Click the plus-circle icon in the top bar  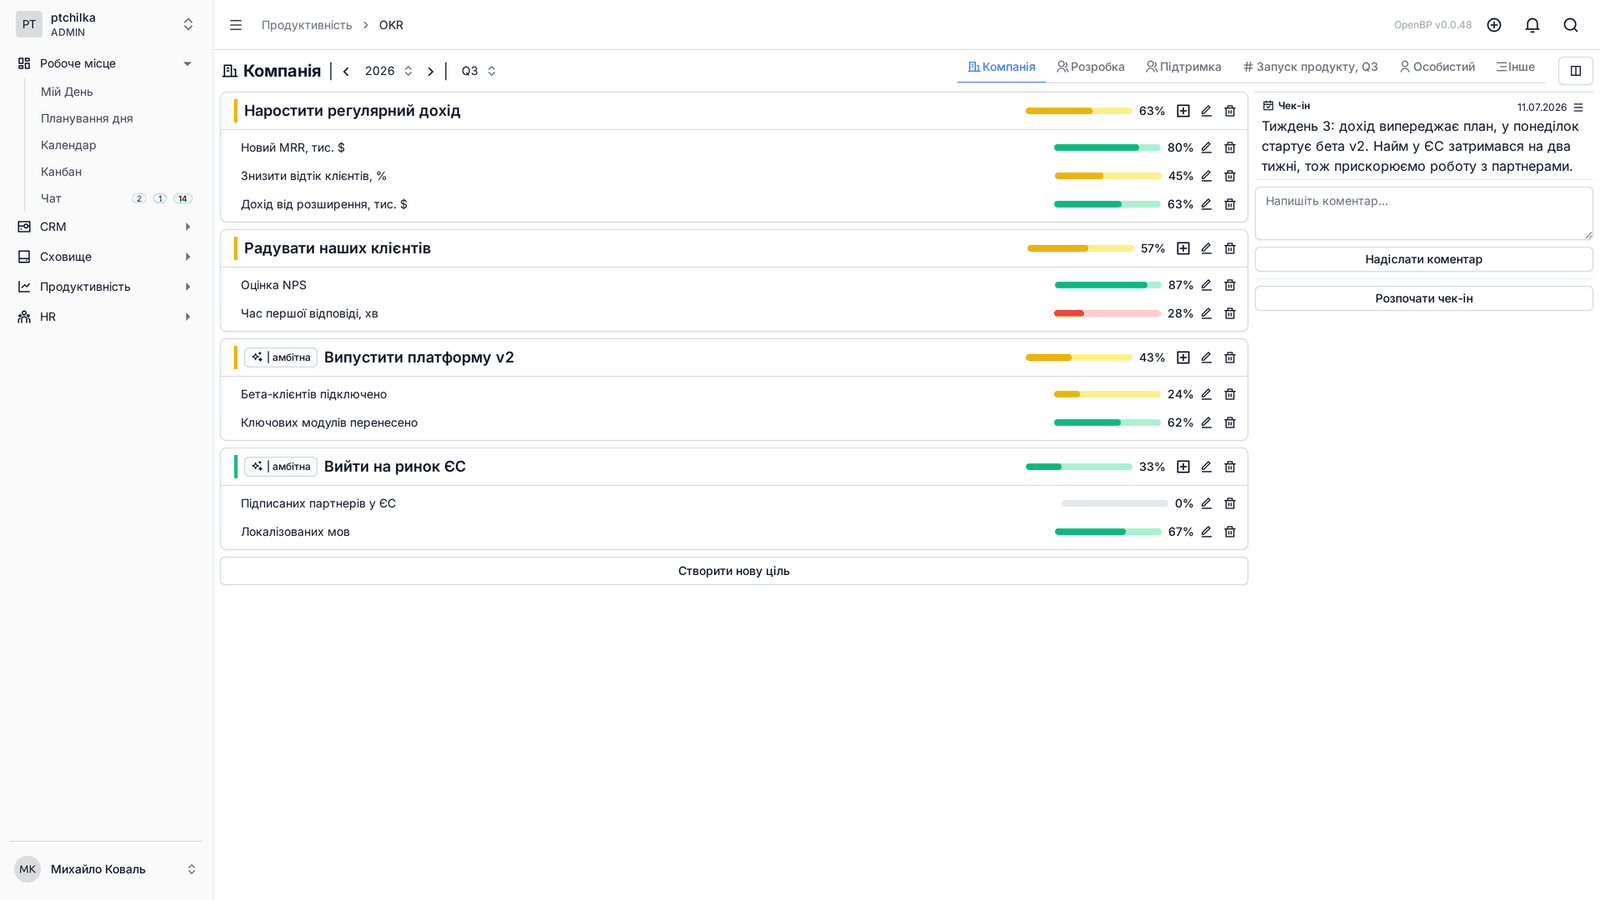(1494, 25)
